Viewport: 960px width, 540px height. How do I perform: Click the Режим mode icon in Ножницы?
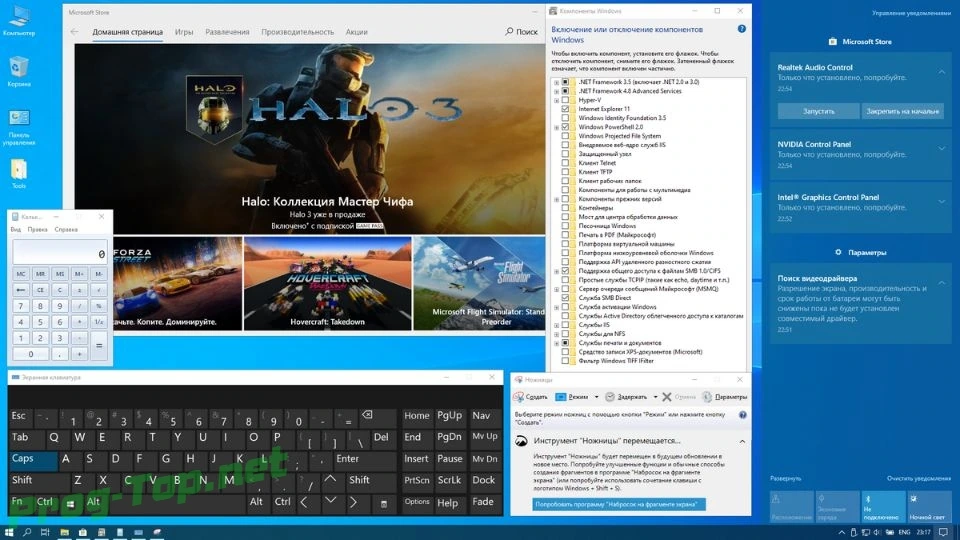(560, 397)
